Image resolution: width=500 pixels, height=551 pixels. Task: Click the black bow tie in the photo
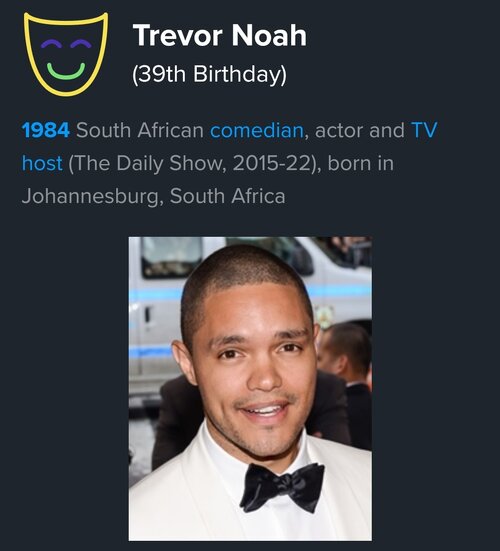(282, 488)
